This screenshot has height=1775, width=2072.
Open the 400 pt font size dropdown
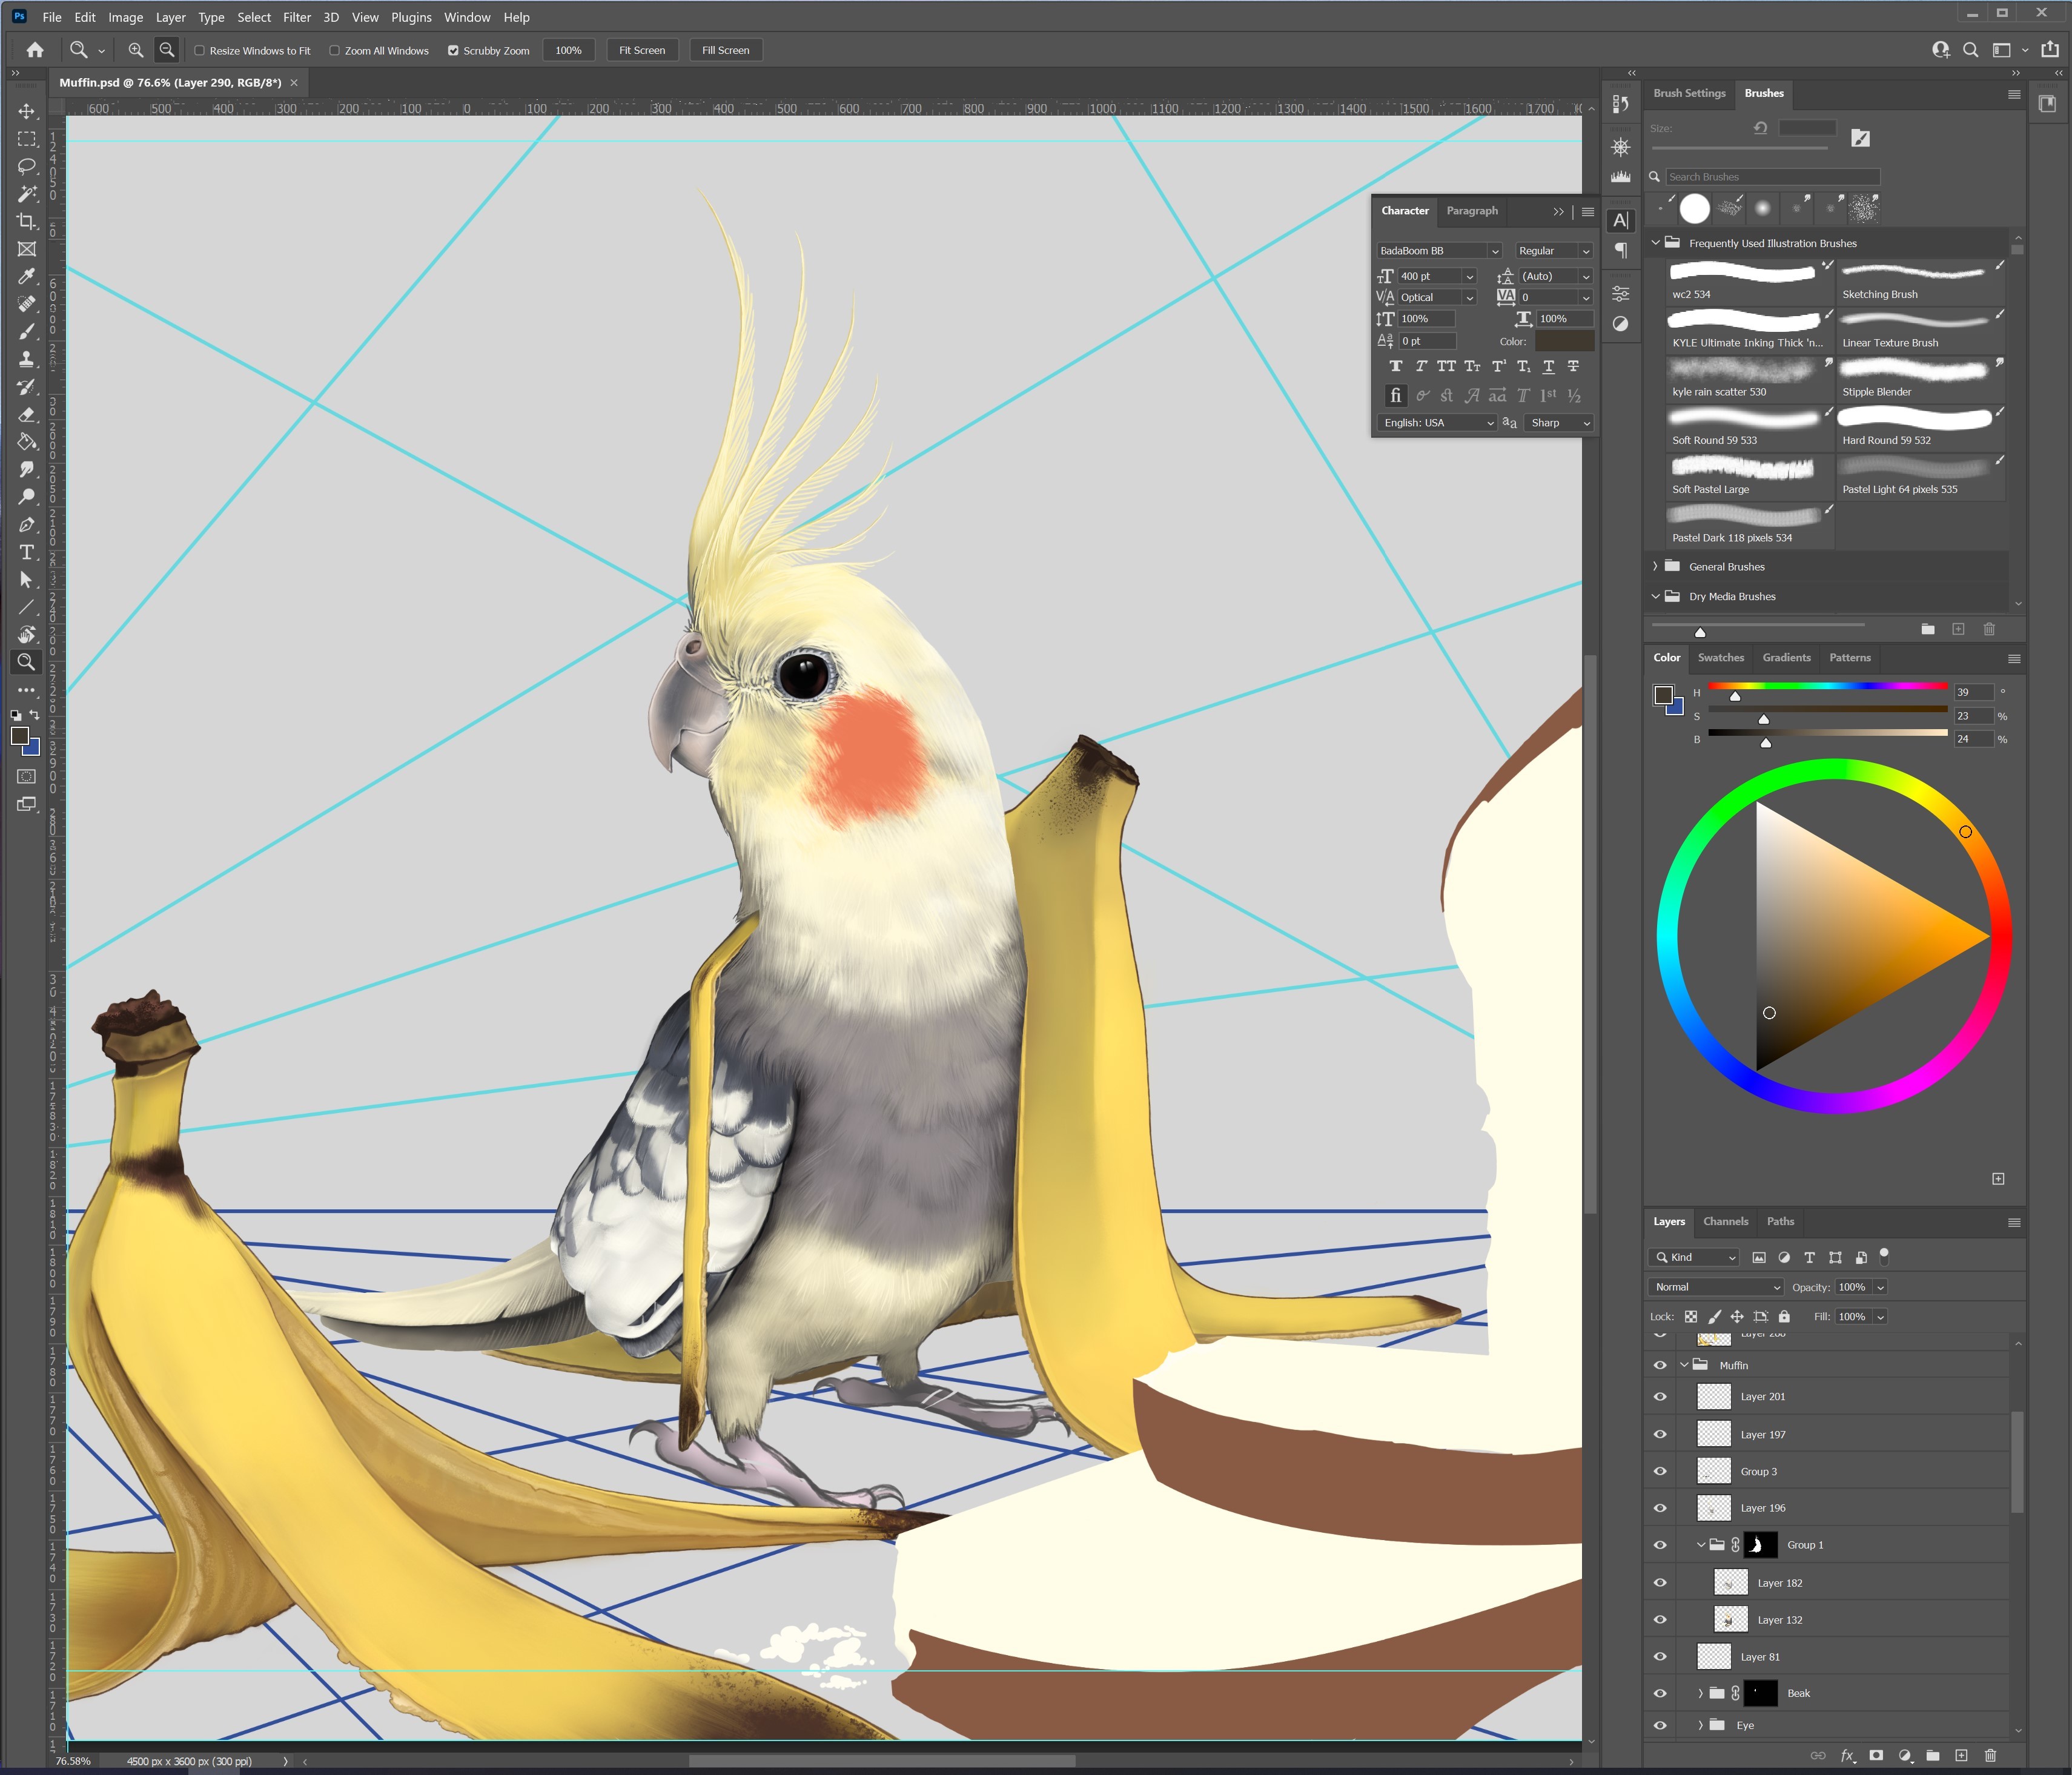[x=1470, y=277]
